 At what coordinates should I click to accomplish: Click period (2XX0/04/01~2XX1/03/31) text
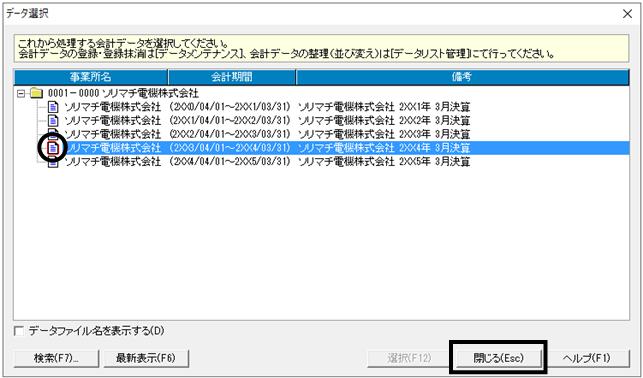coord(230,107)
